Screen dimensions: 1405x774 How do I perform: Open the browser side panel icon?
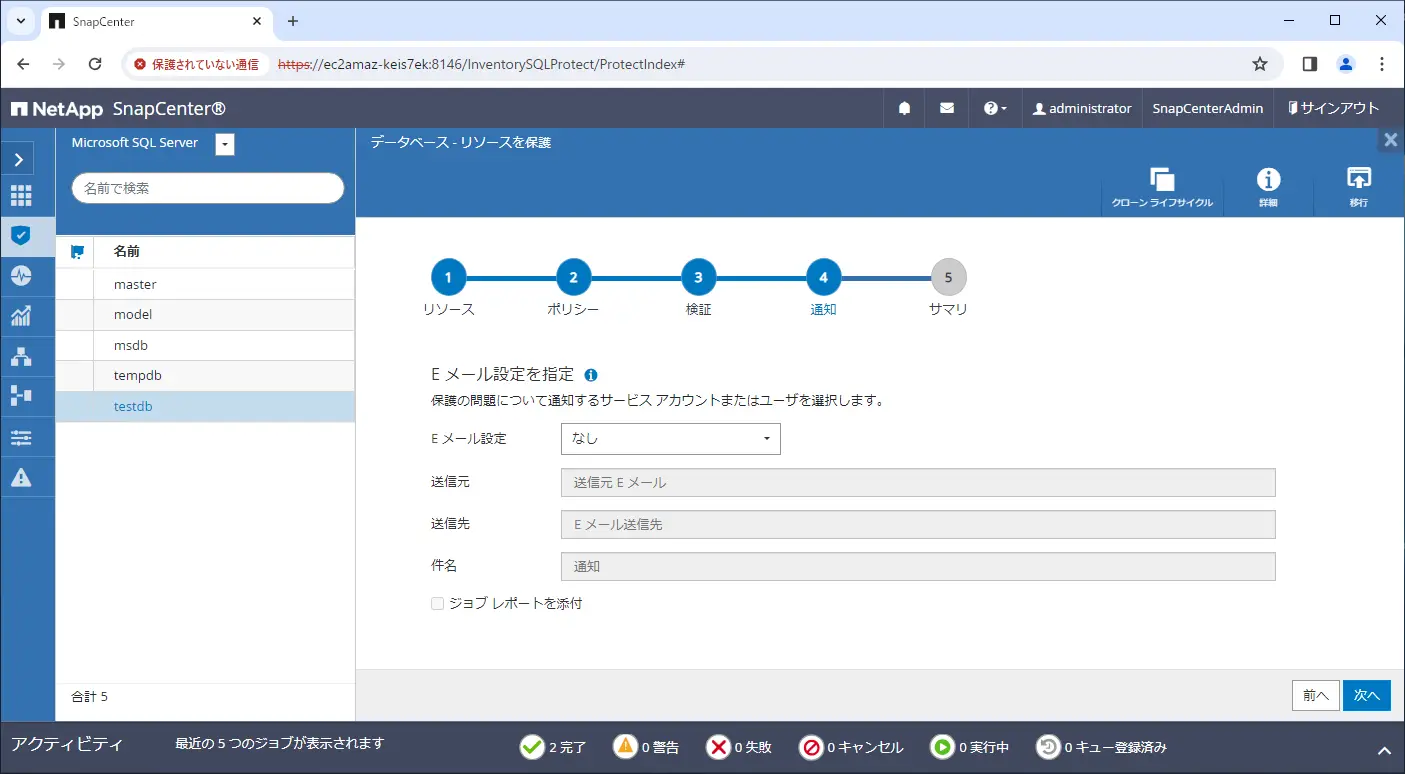1310,64
